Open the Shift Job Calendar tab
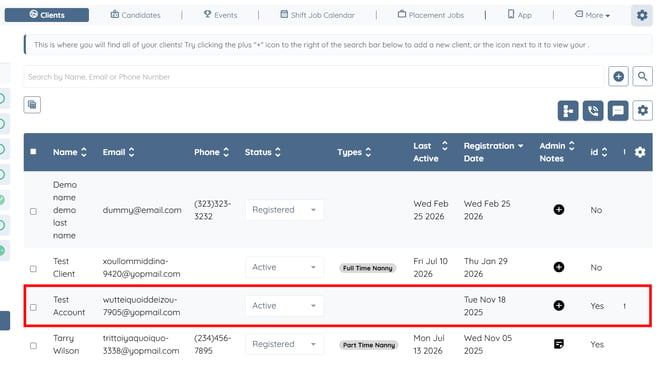Viewport: 670px width, 368px height. tap(317, 15)
